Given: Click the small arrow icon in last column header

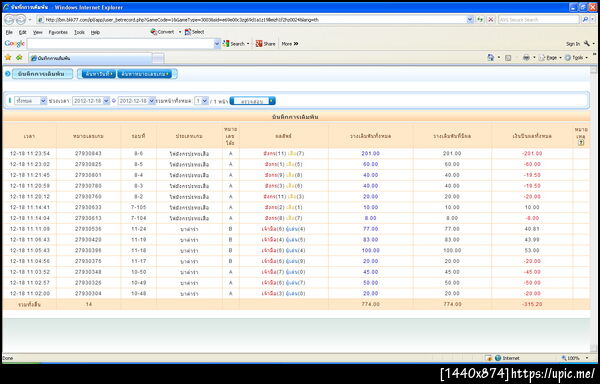Looking at the screenshot, I should [581, 142].
